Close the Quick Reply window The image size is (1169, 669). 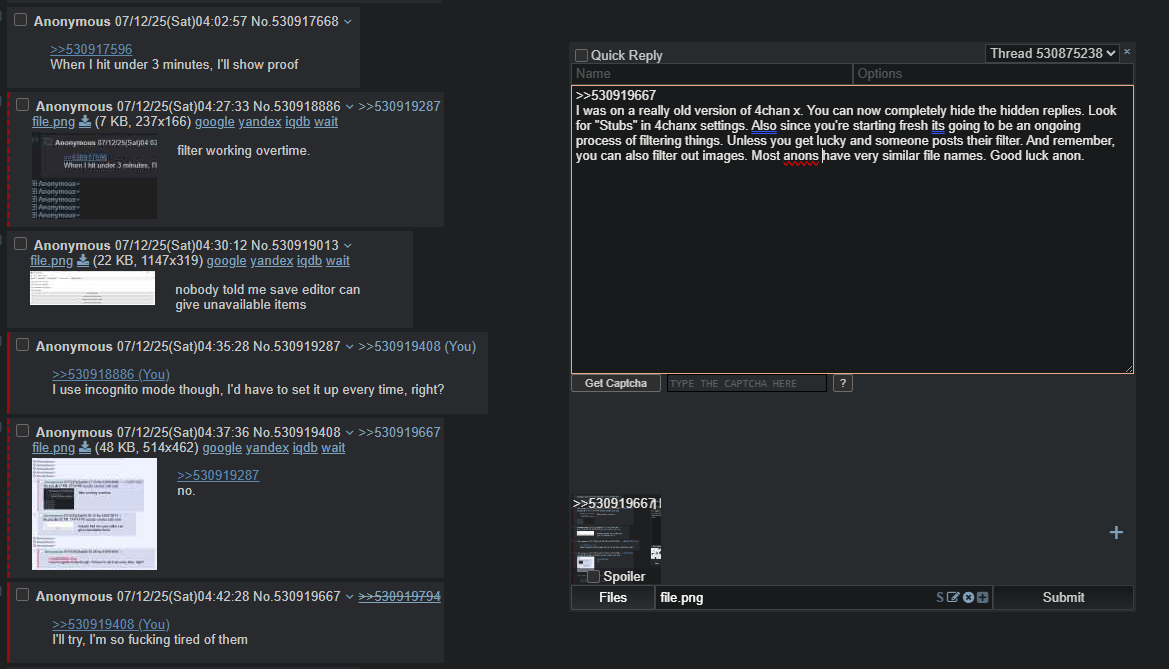(x=1127, y=52)
